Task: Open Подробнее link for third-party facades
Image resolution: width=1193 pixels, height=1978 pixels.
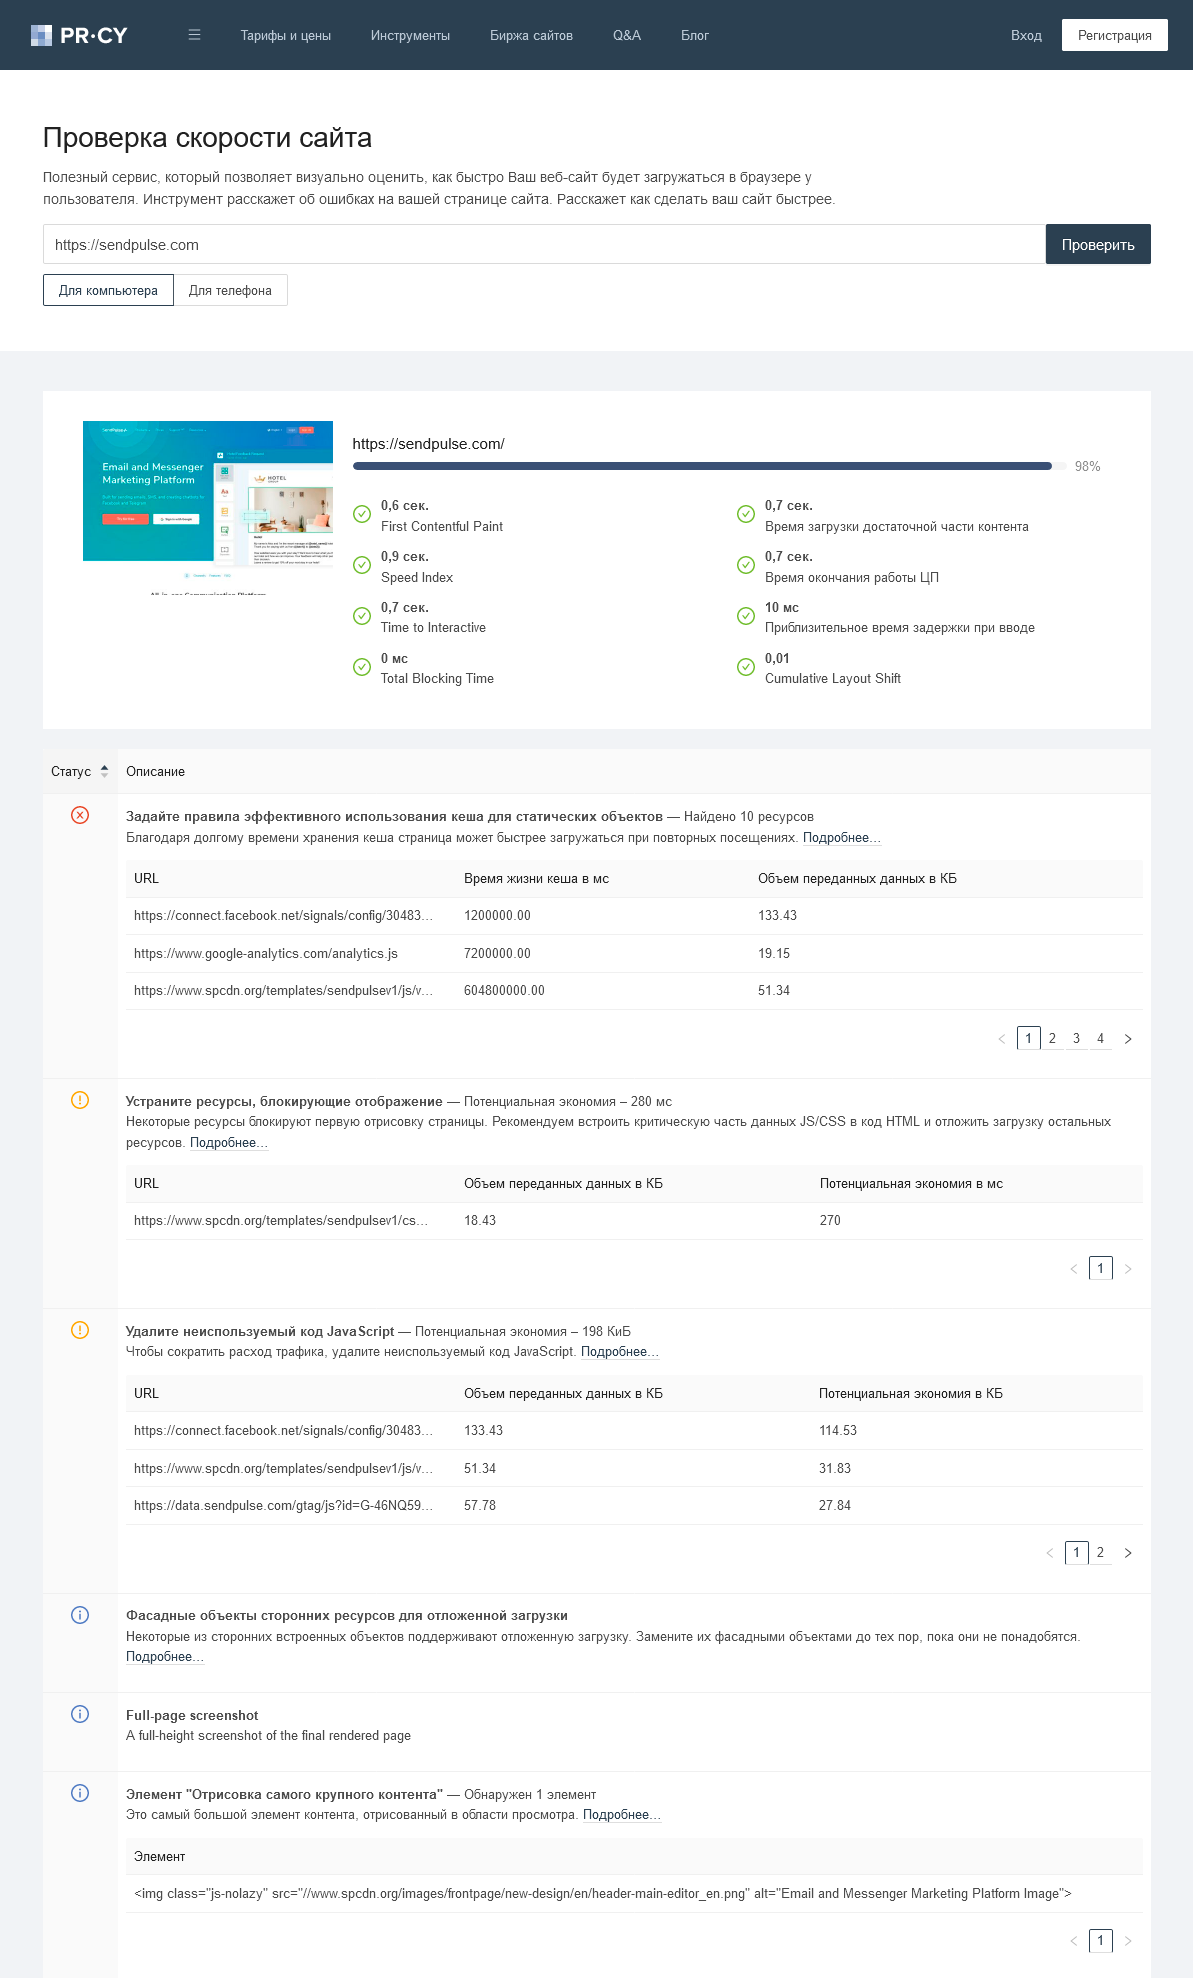Action: [x=165, y=1657]
